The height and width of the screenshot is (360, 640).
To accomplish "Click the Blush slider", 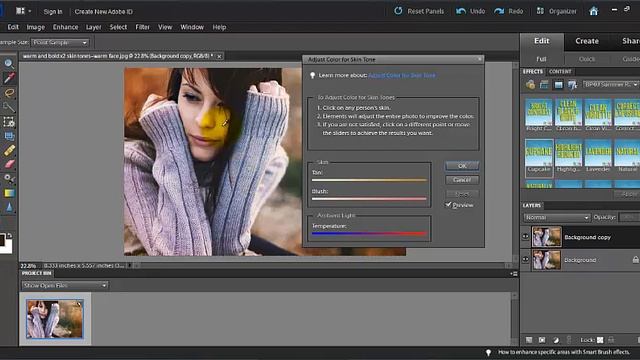I will click(369, 199).
